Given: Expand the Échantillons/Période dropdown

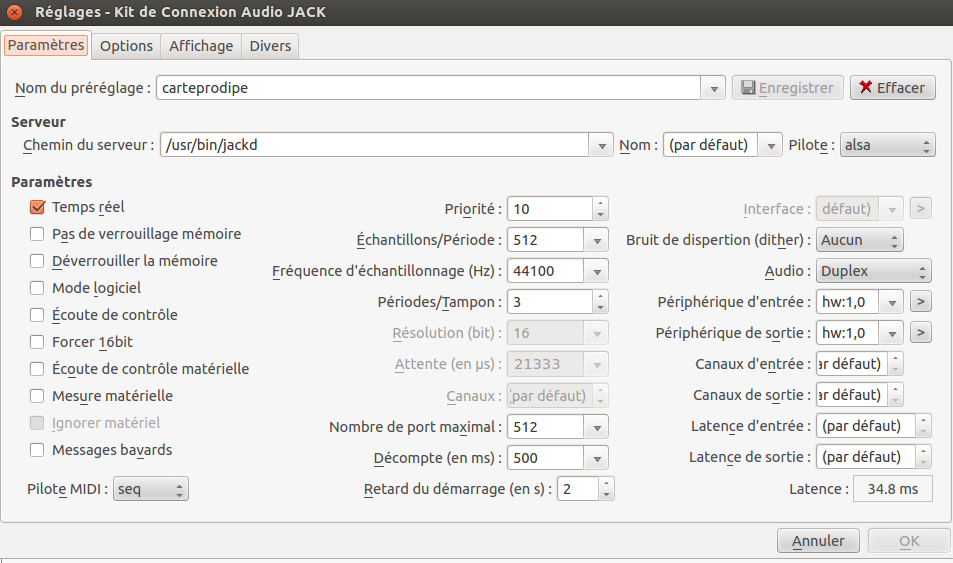Looking at the screenshot, I should tap(596, 240).
